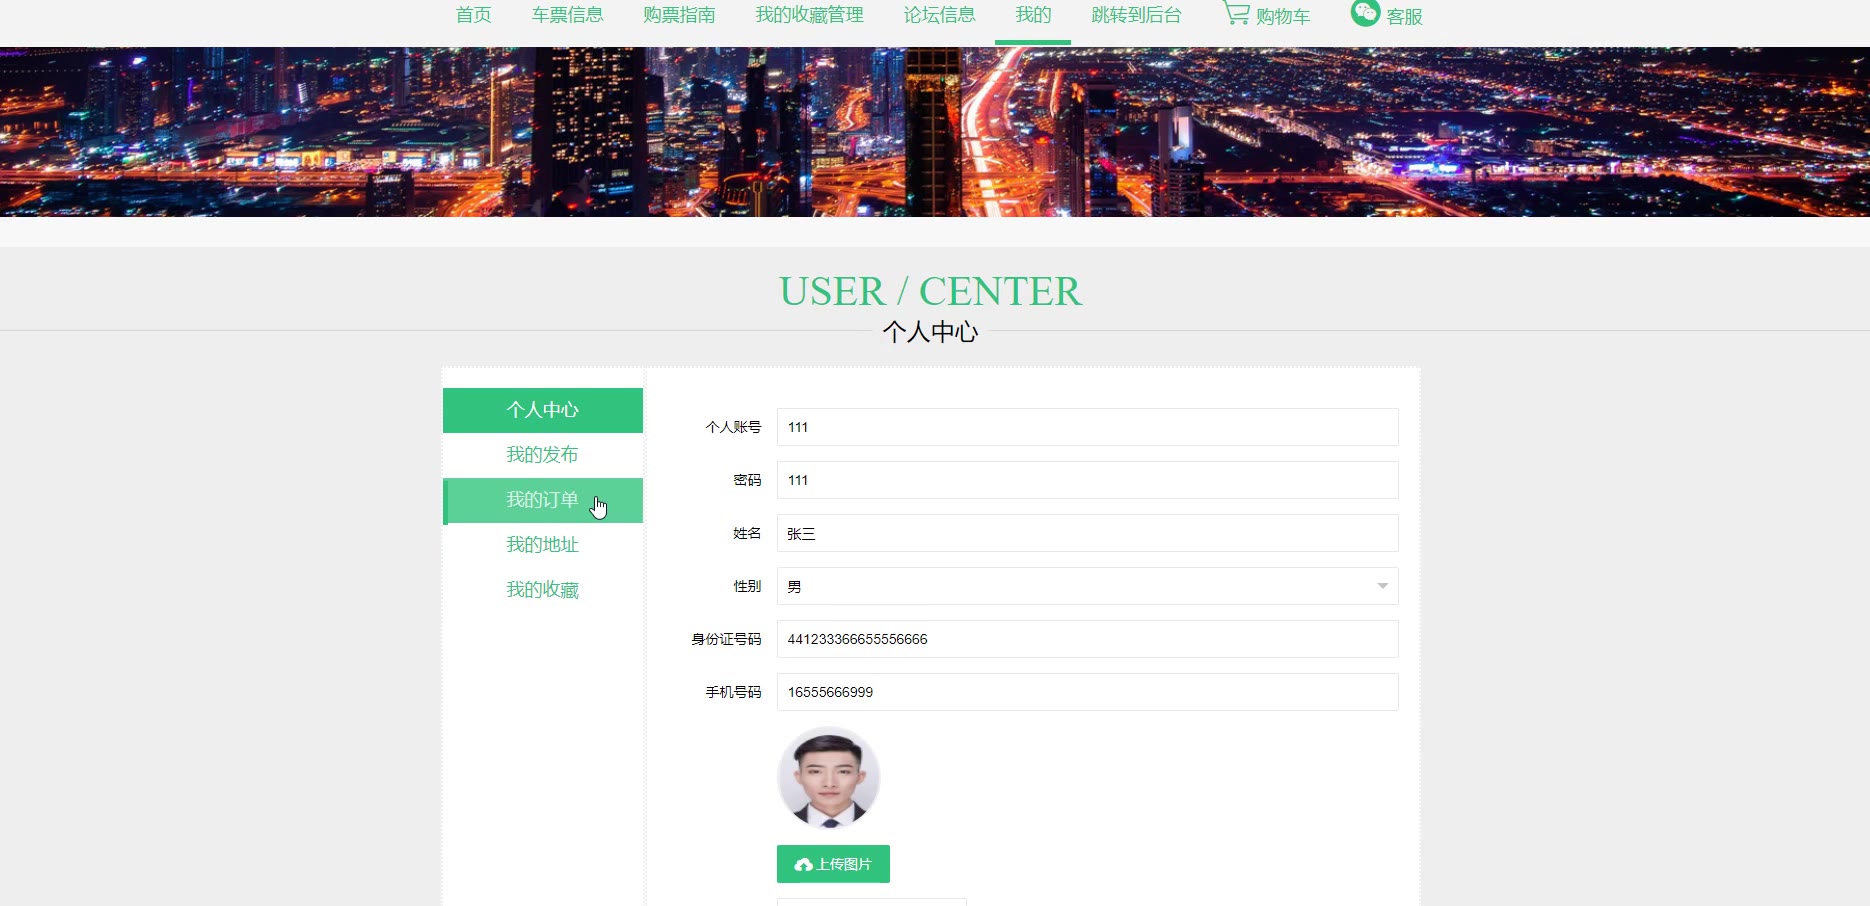Image resolution: width=1870 pixels, height=906 pixels.
Task: Click the user avatar photo
Action: (x=829, y=778)
